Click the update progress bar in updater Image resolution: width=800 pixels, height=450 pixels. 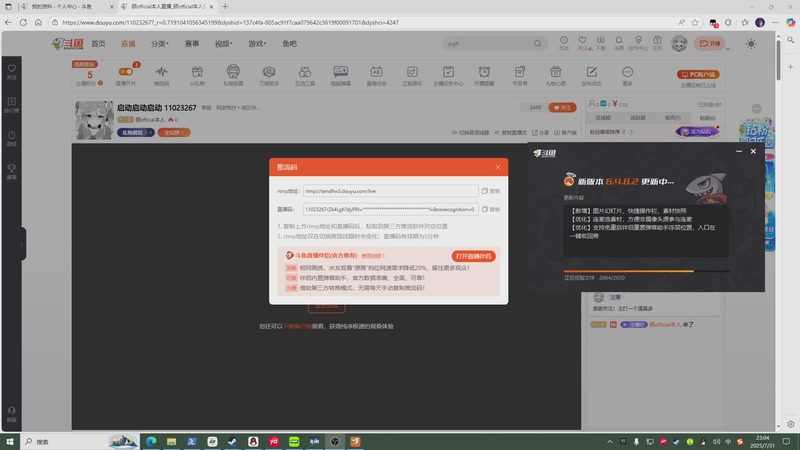pos(646,271)
